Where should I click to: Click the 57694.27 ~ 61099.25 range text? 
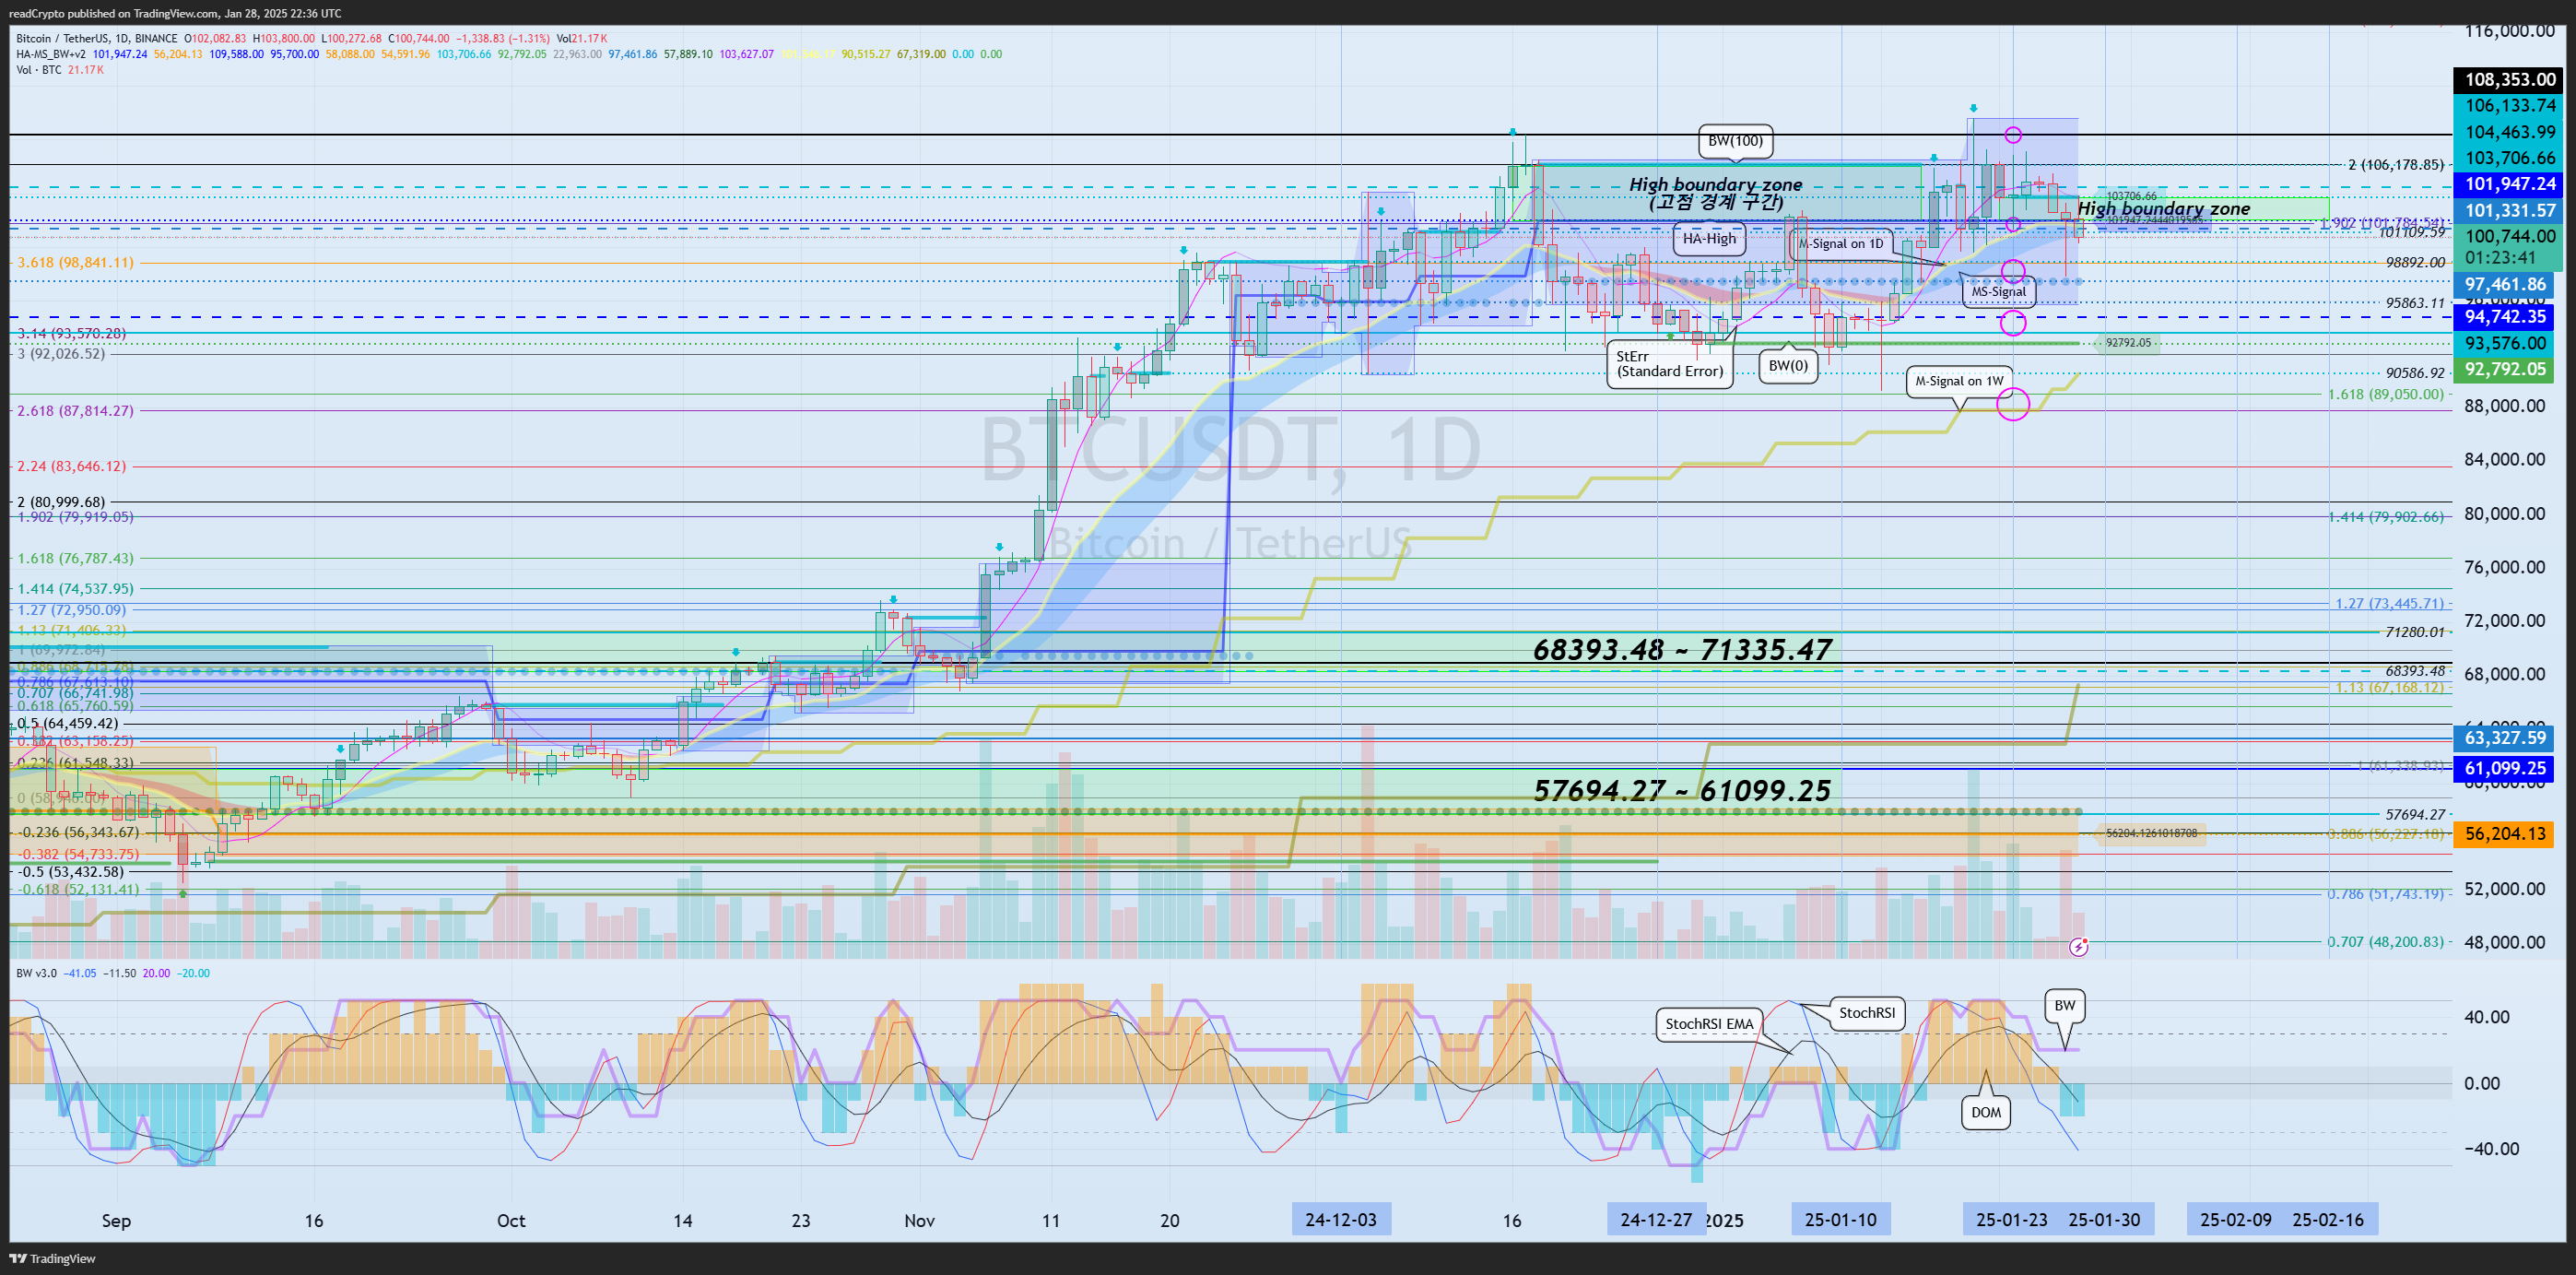[x=1683, y=791]
